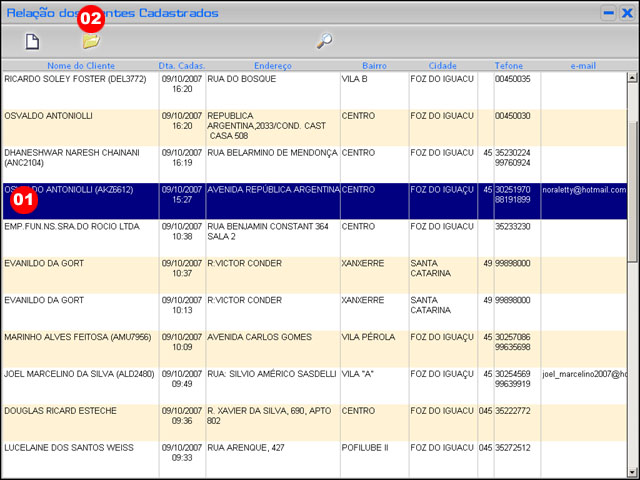640x480 pixels.
Task: Click the Cidade column header
Action: coord(442,66)
